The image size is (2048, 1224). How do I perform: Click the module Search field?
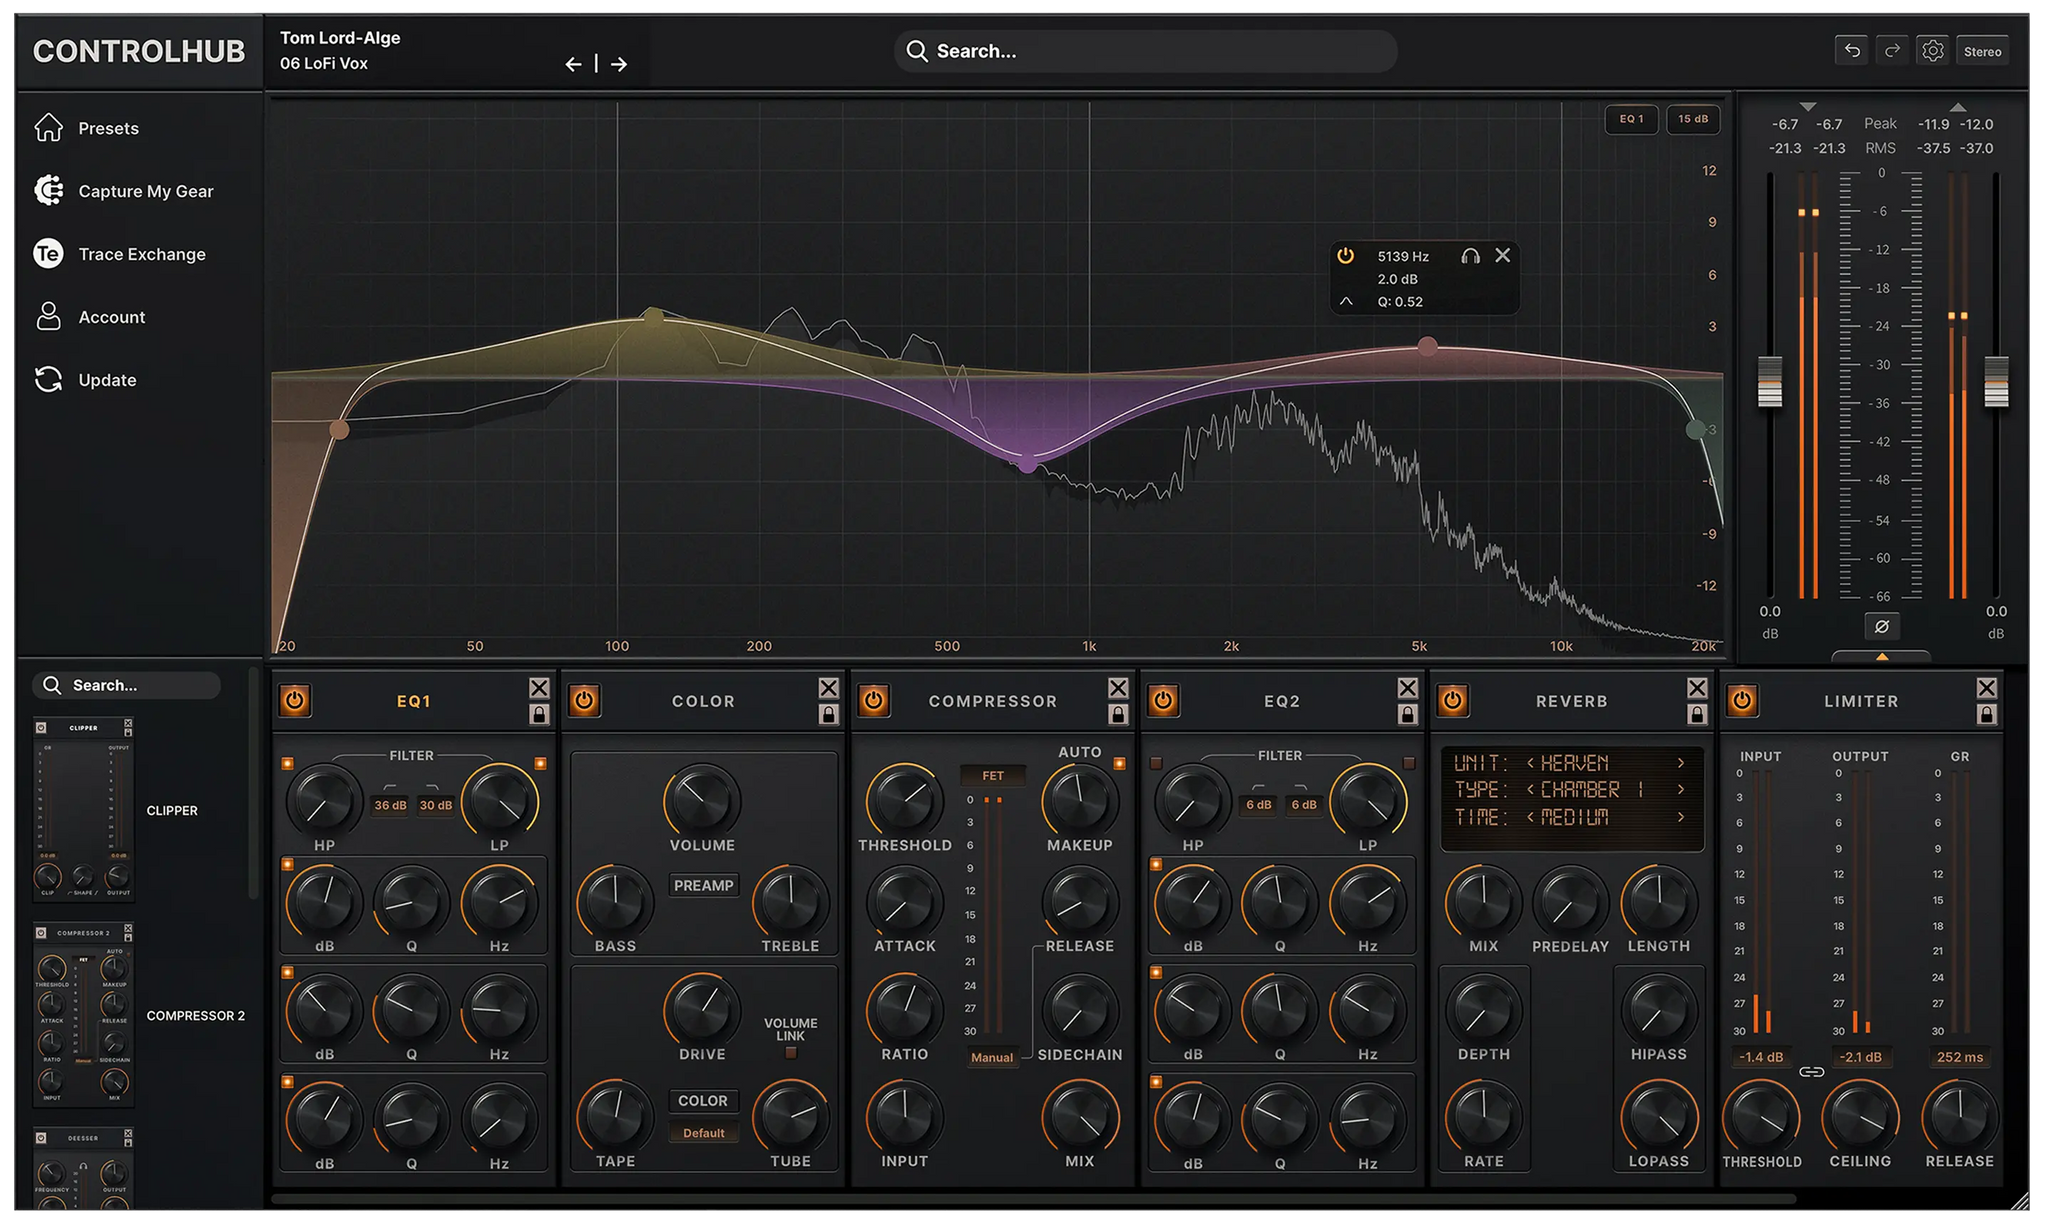click(127, 685)
